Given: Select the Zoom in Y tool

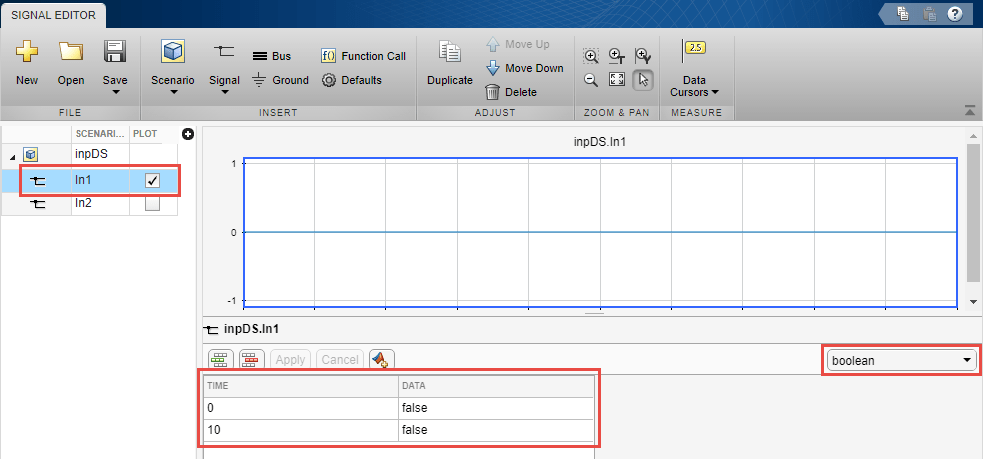Looking at the screenshot, I should click(x=643, y=56).
